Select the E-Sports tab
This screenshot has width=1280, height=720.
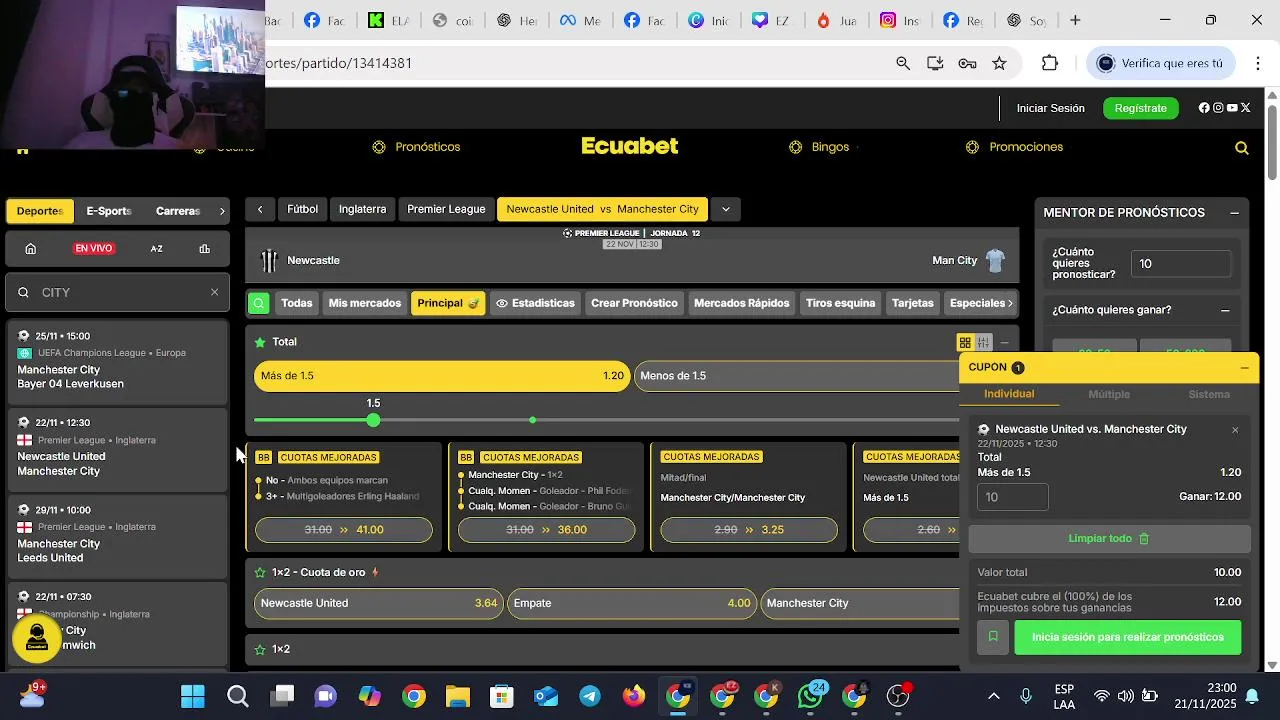[x=109, y=211]
